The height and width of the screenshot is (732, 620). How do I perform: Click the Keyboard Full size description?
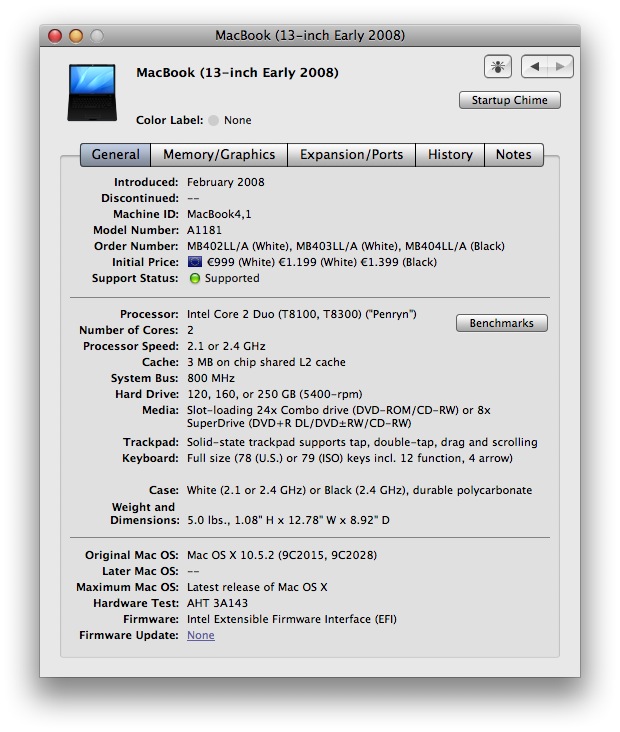(350, 458)
